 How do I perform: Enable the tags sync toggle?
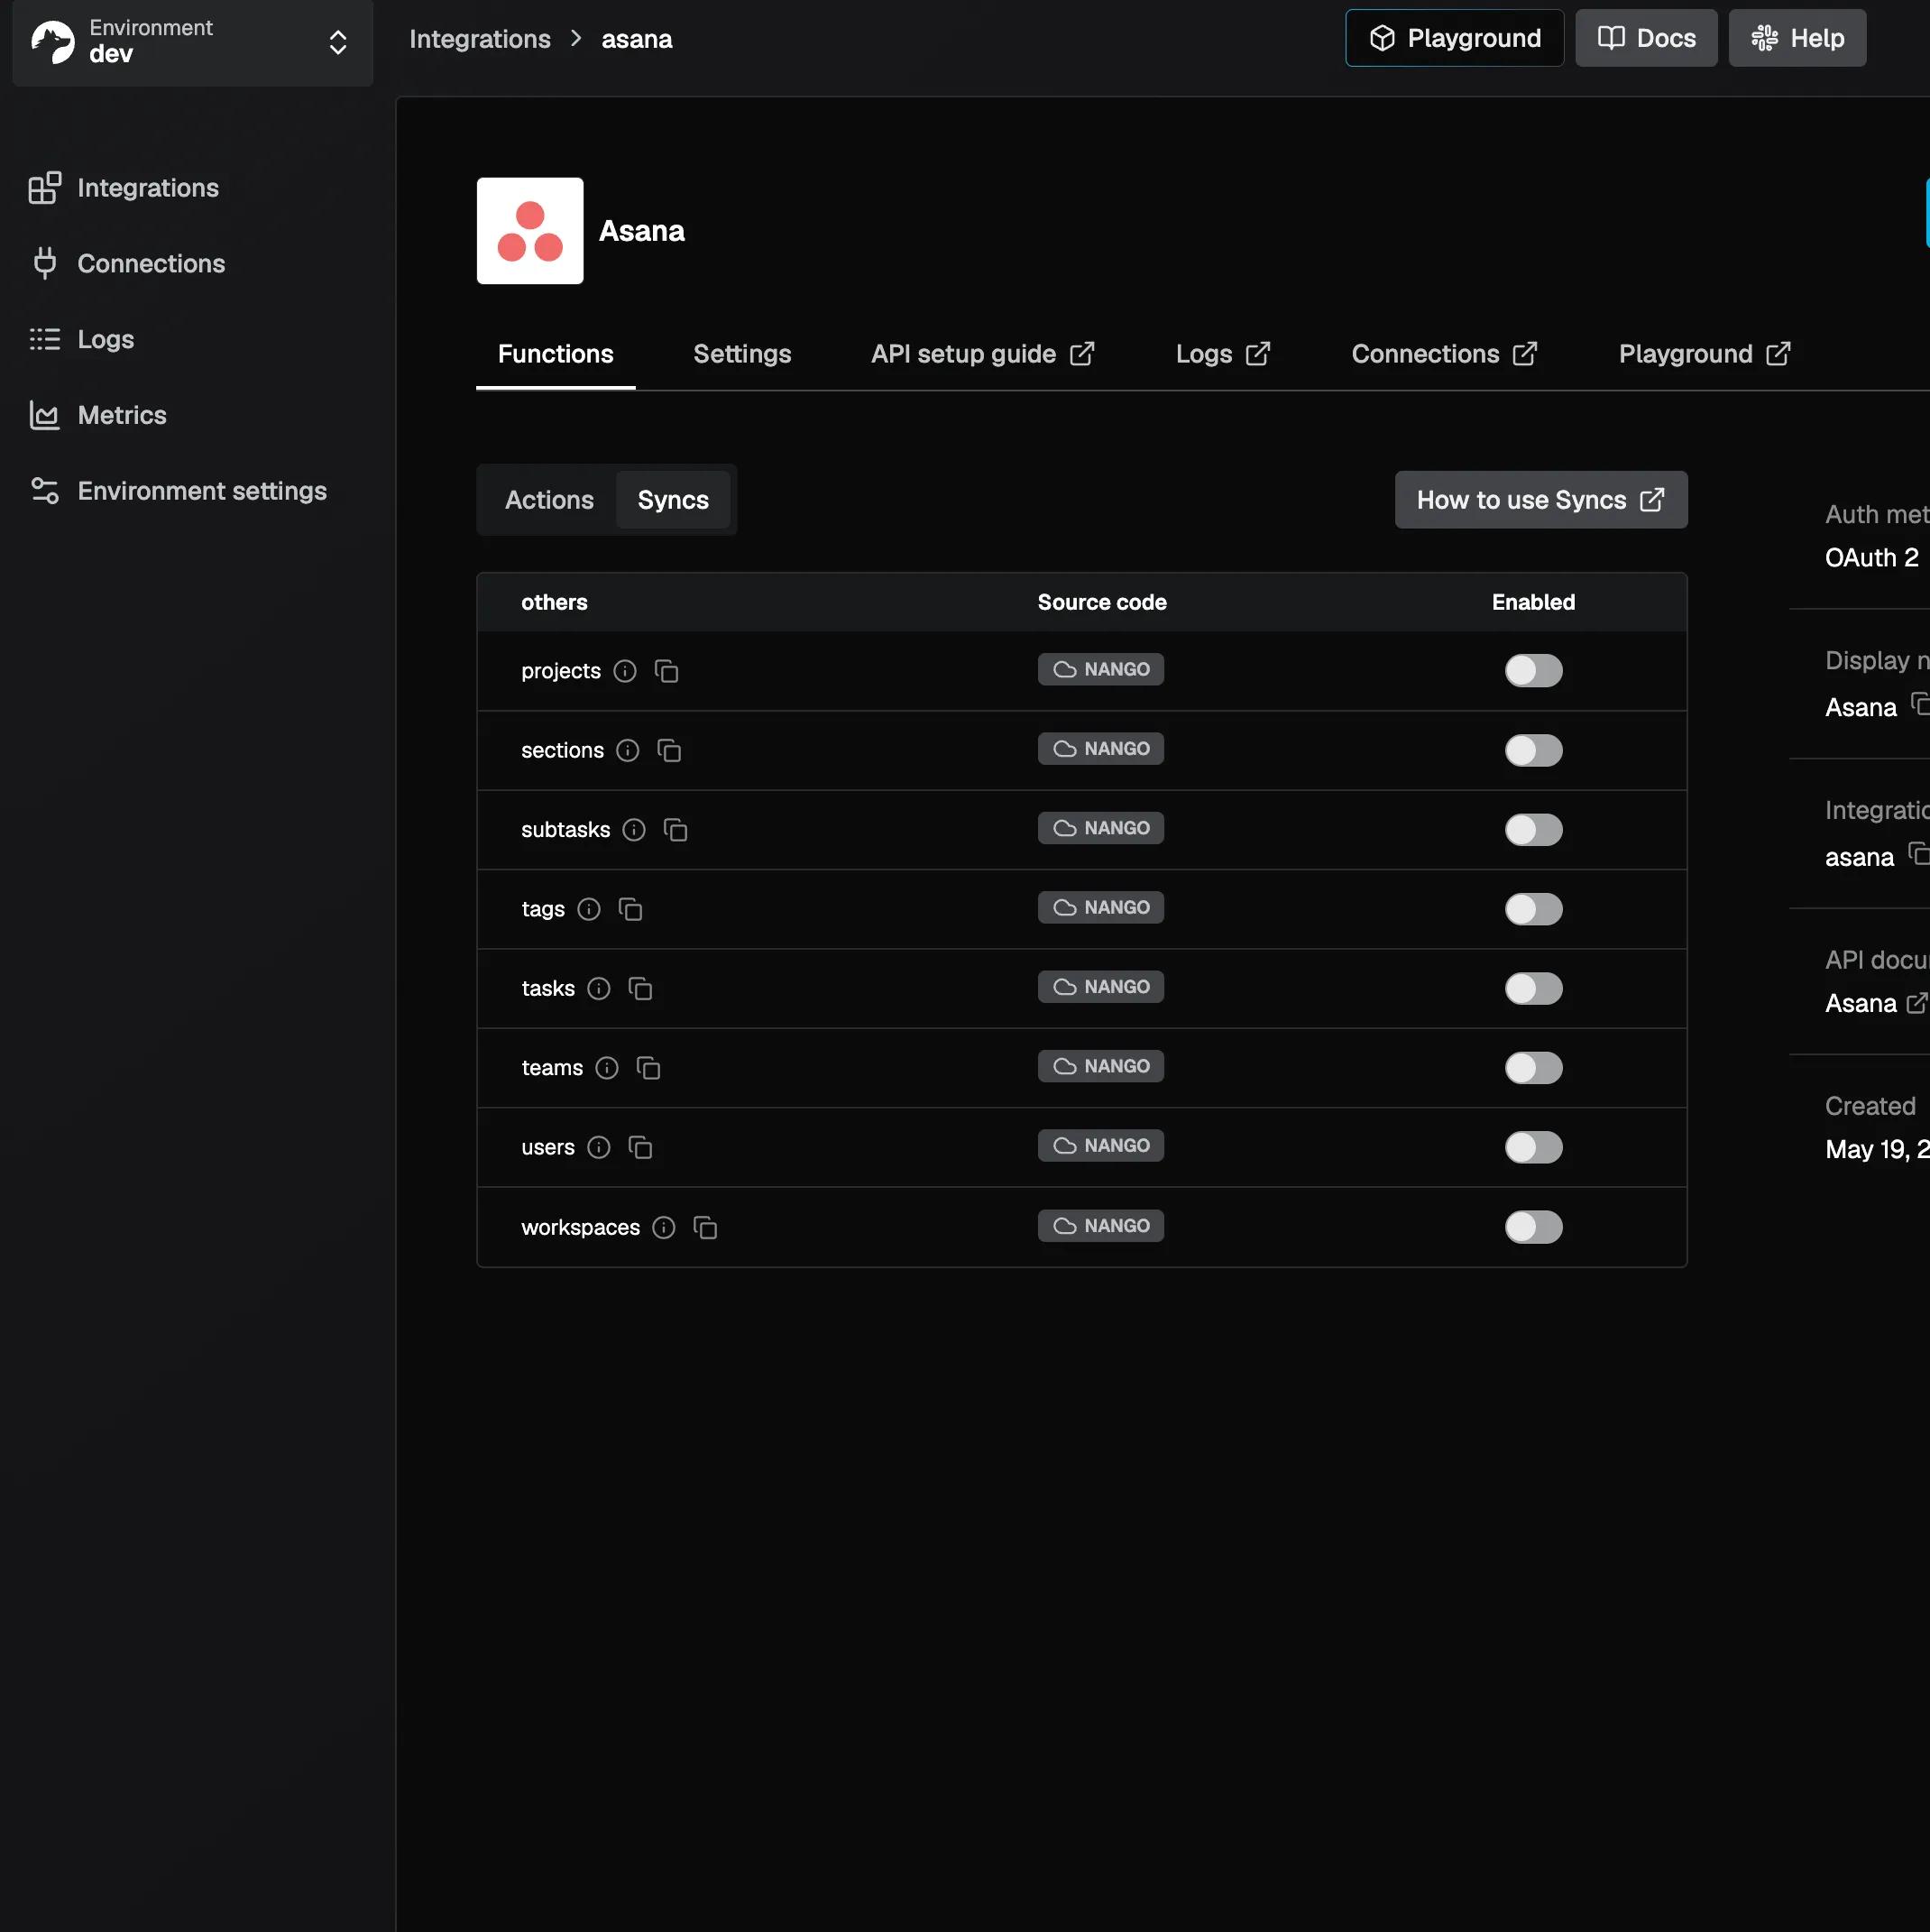(1533, 909)
